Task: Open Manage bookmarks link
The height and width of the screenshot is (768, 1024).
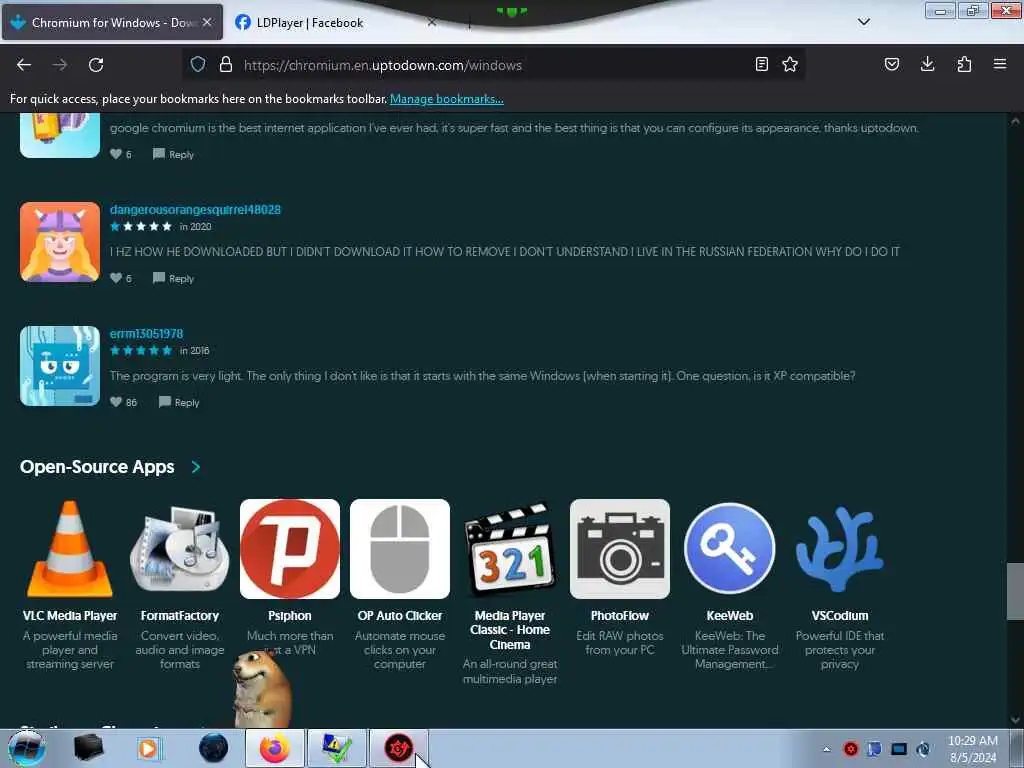Action: click(x=447, y=99)
